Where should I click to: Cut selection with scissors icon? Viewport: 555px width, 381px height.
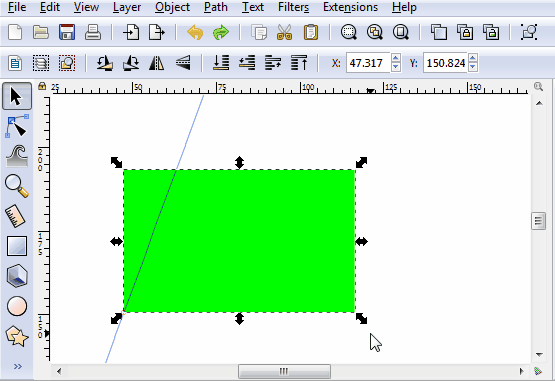(285, 33)
